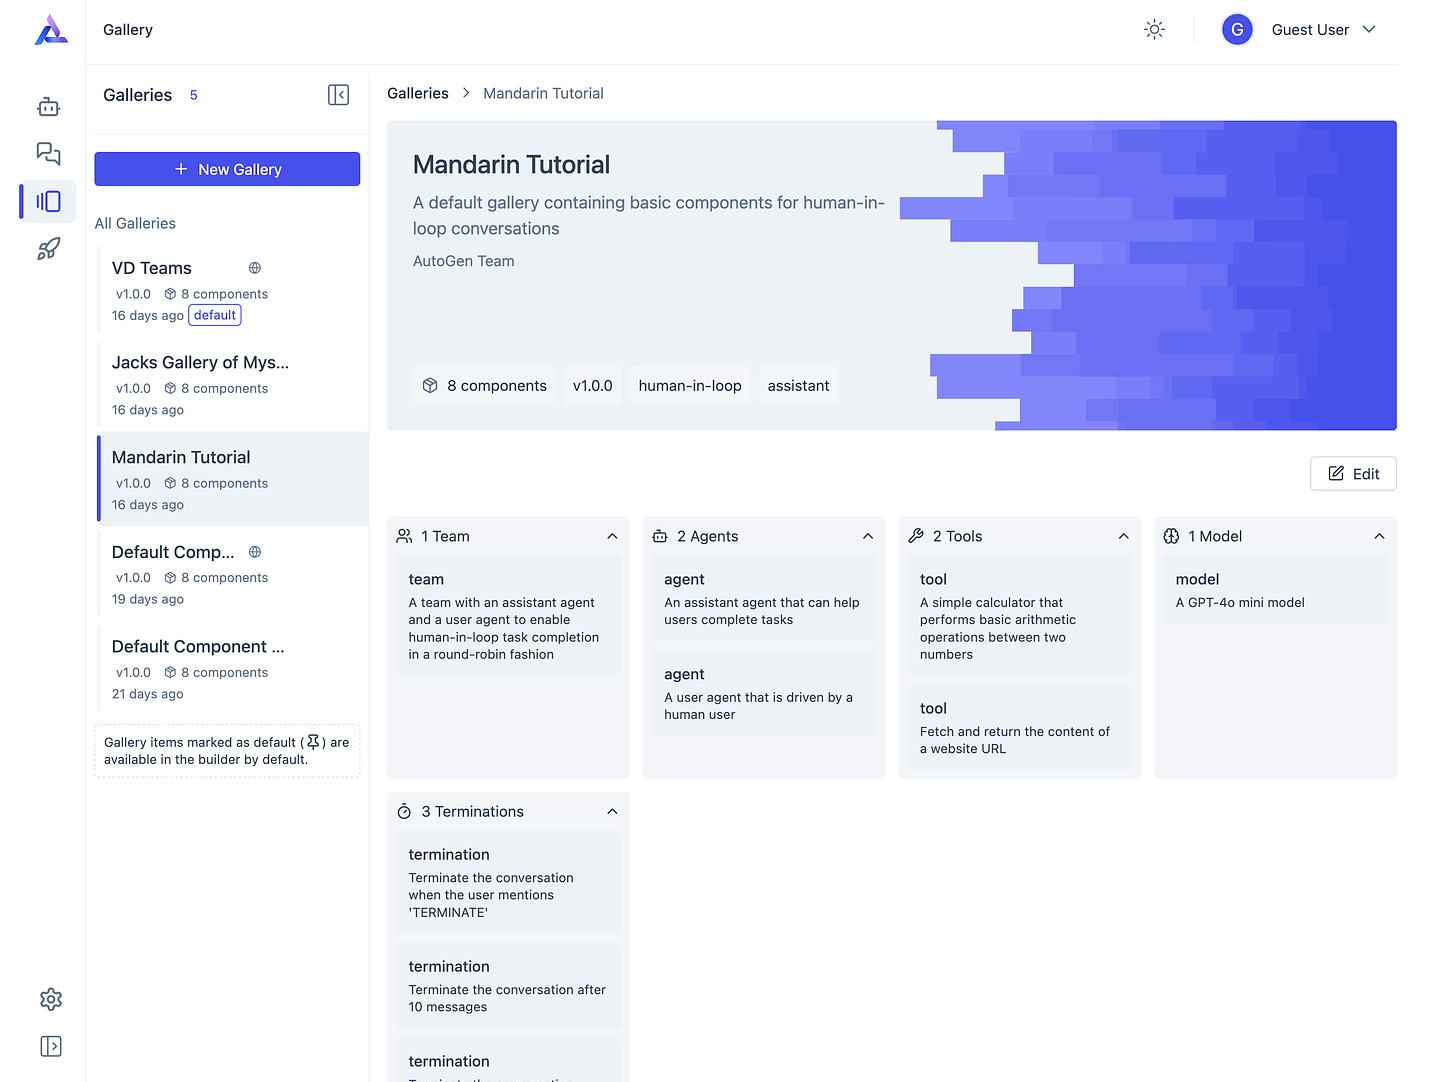
Task: Open the team round-robin card
Action: pyautogui.click(x=508, y=615)
